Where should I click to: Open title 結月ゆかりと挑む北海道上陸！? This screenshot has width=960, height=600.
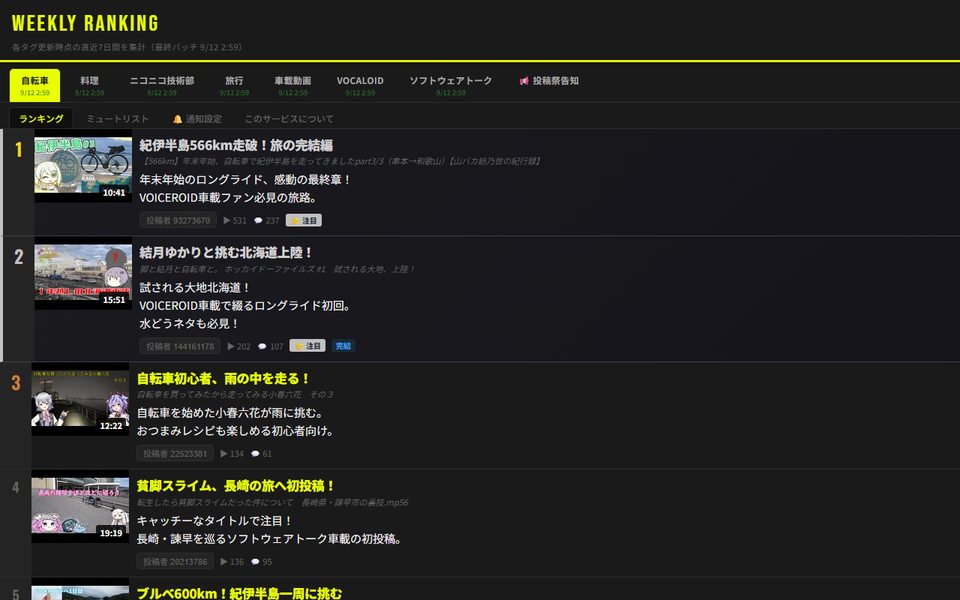coord(226,252)
